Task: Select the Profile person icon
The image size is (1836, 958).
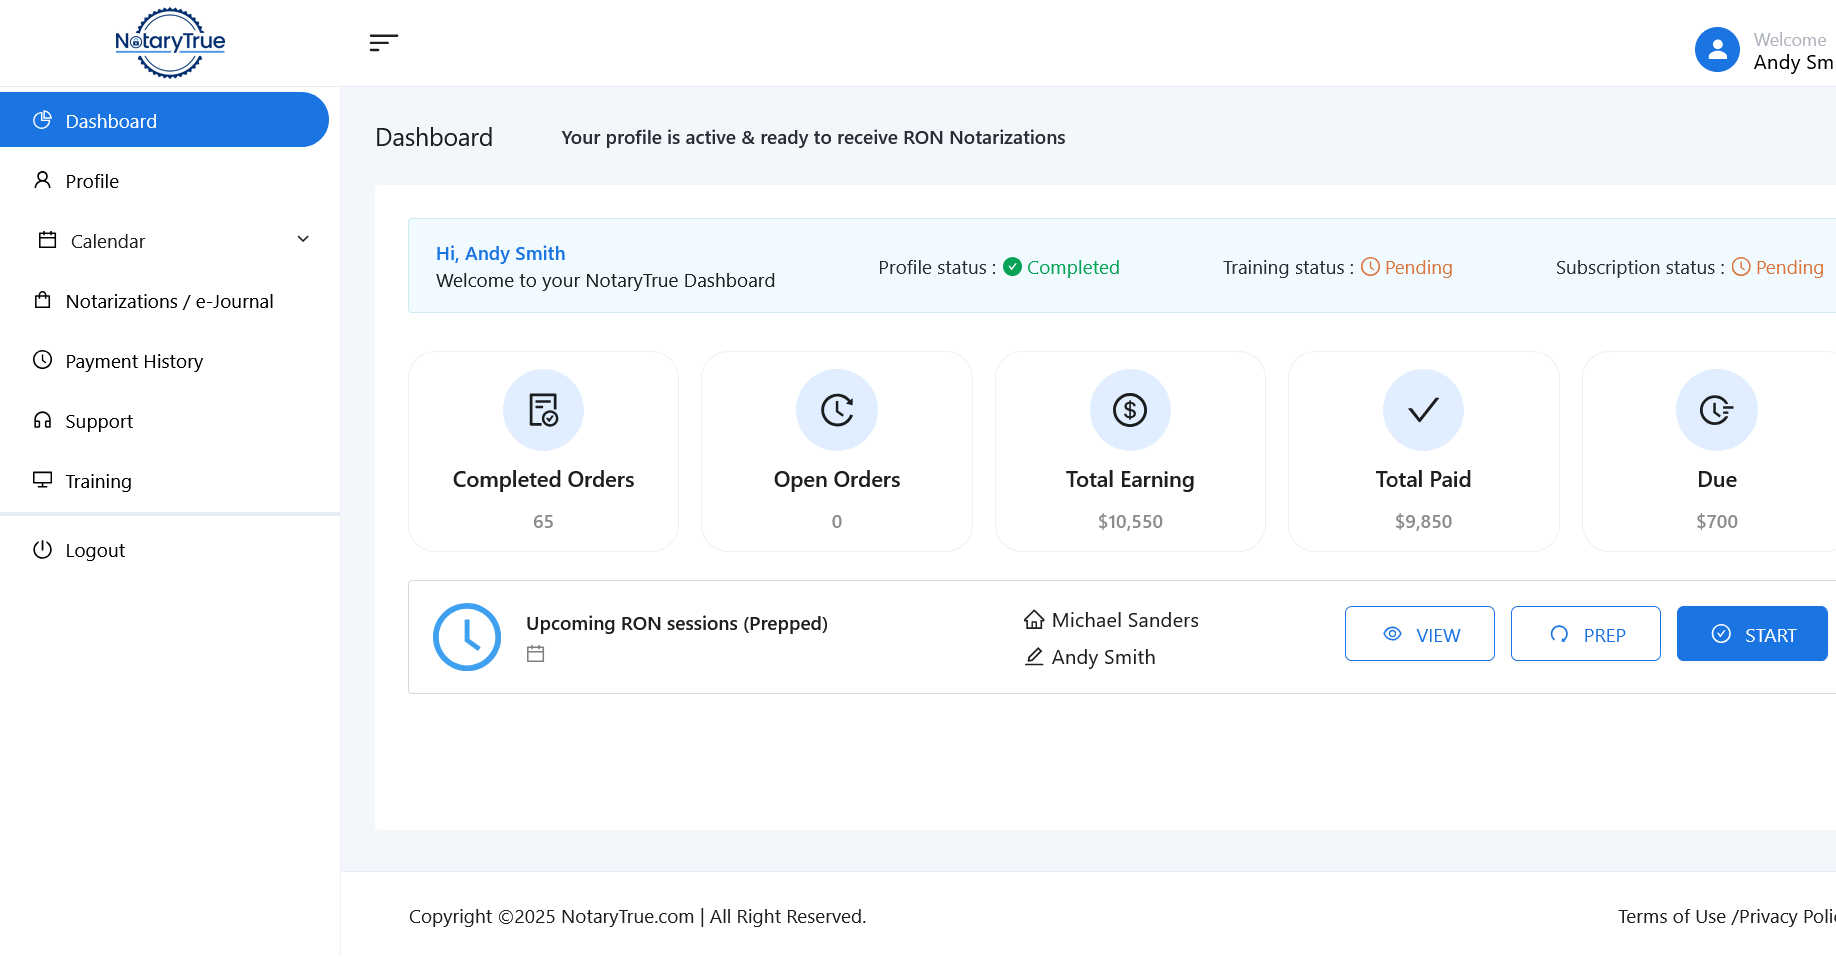Action: pos(42,180)
